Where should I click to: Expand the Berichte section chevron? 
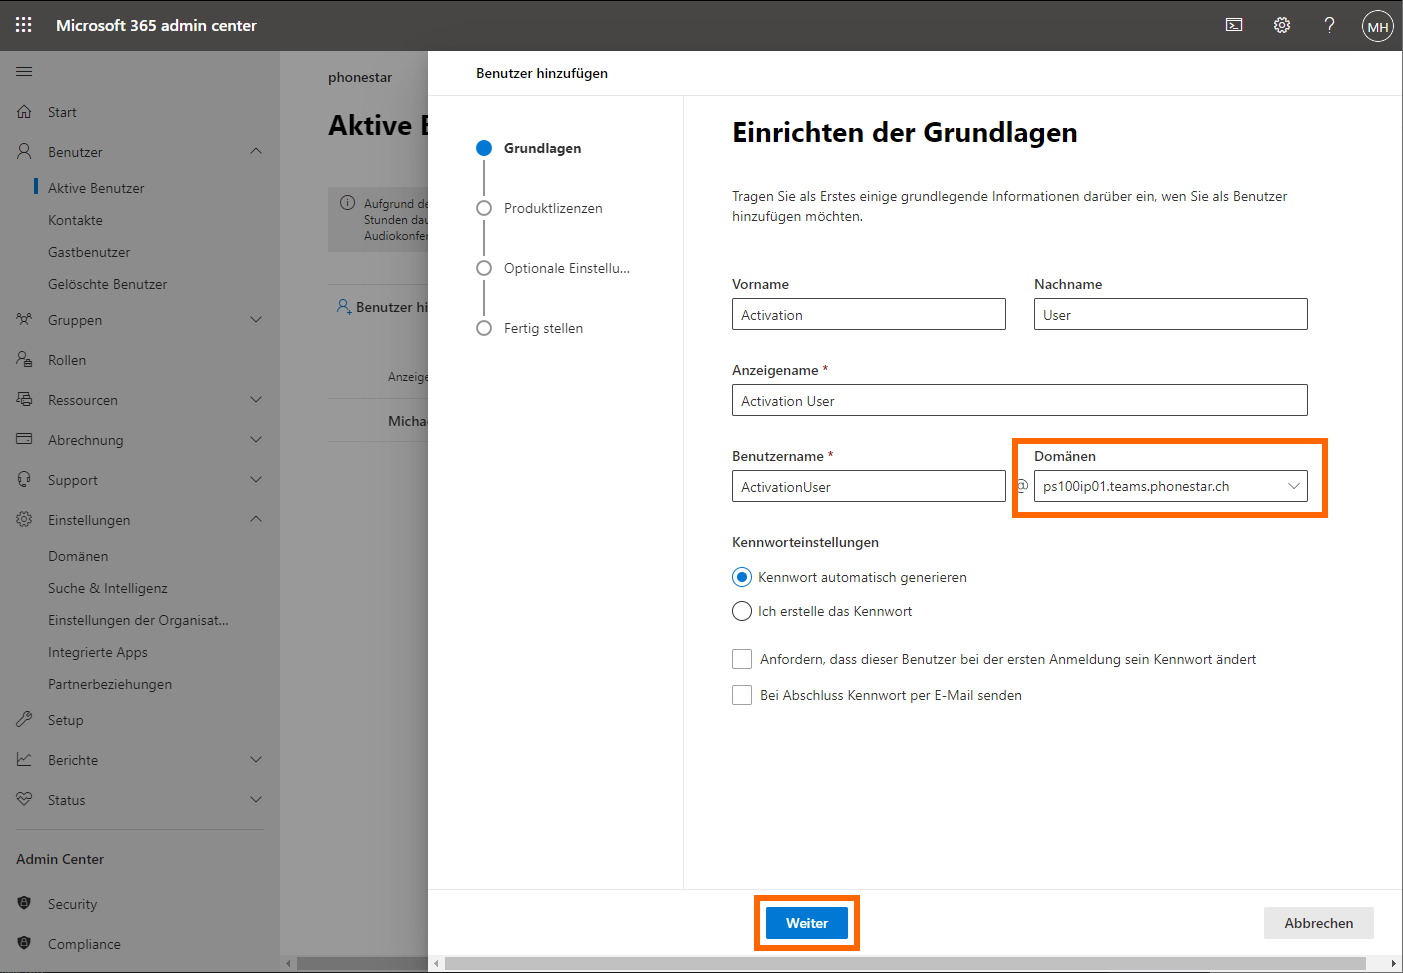pos(256,759)
